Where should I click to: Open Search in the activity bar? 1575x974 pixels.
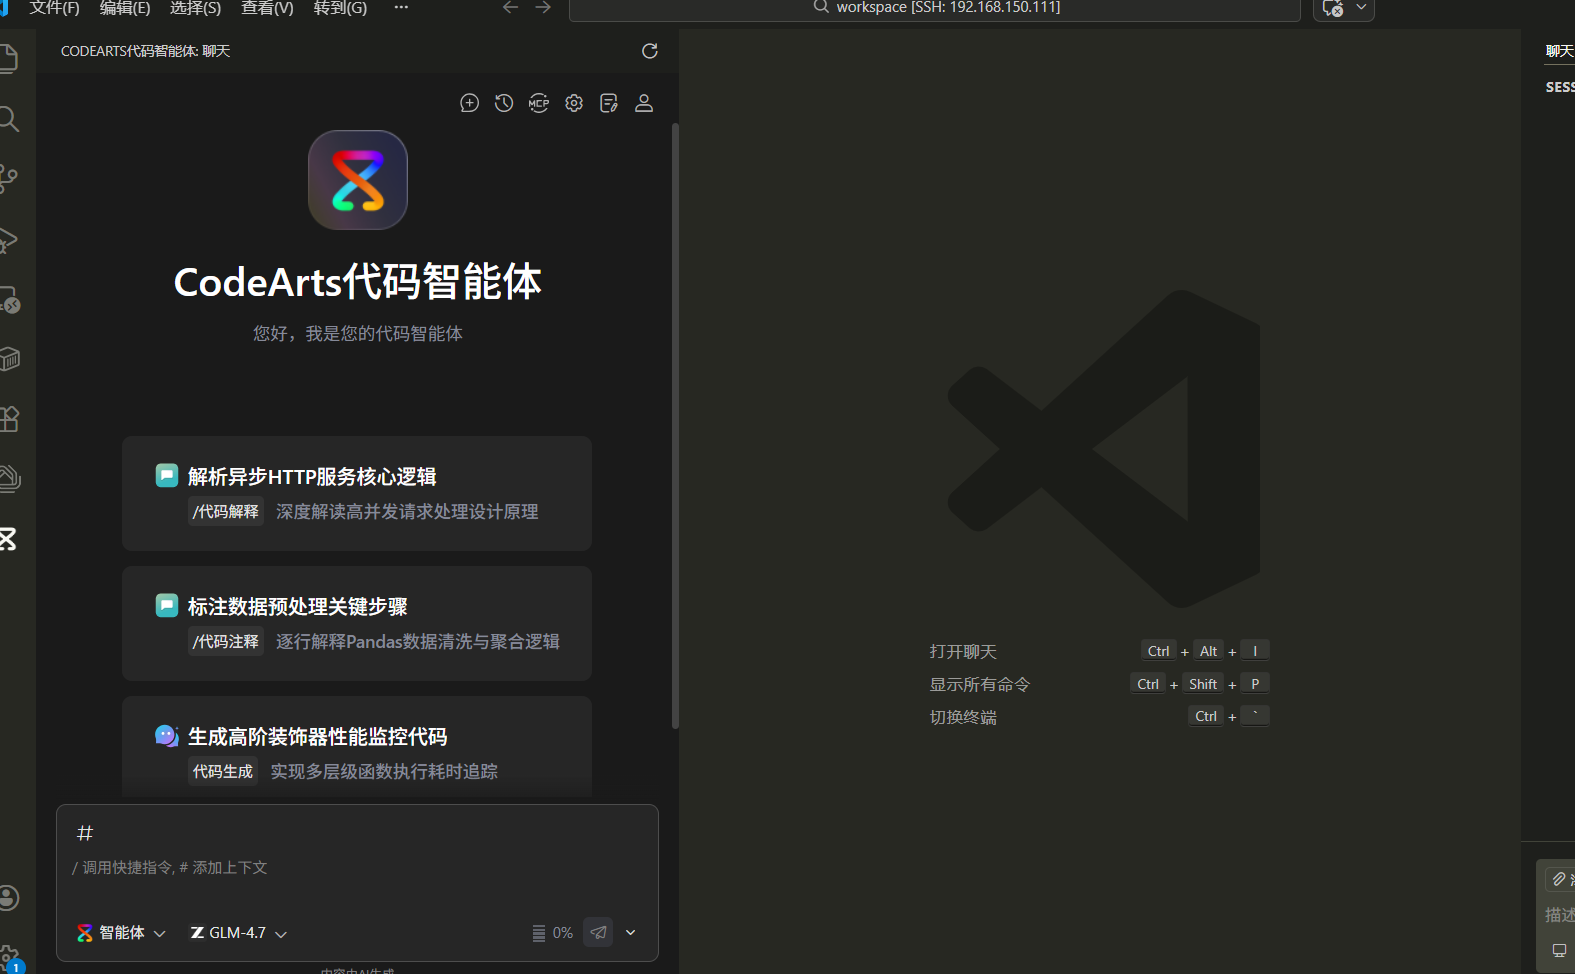pos(8,119)
